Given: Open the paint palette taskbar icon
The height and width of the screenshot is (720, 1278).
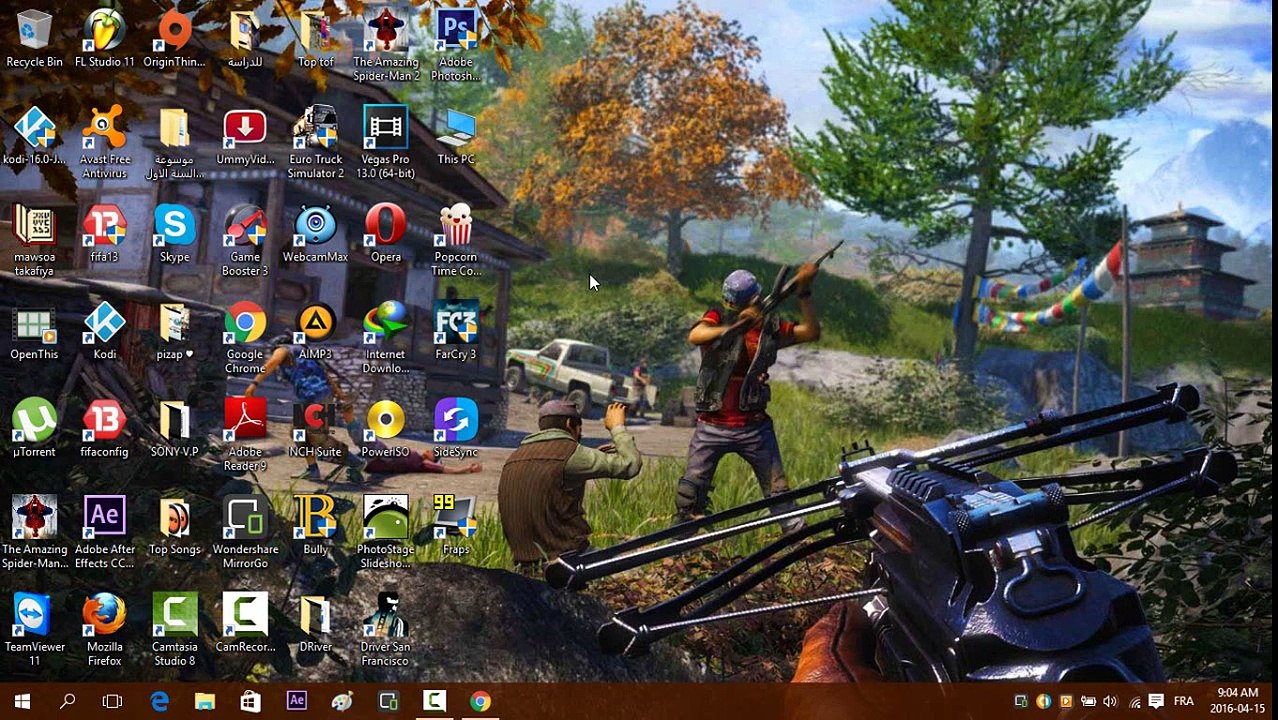Looking at the screenshot, I should [x=342, y=702].
